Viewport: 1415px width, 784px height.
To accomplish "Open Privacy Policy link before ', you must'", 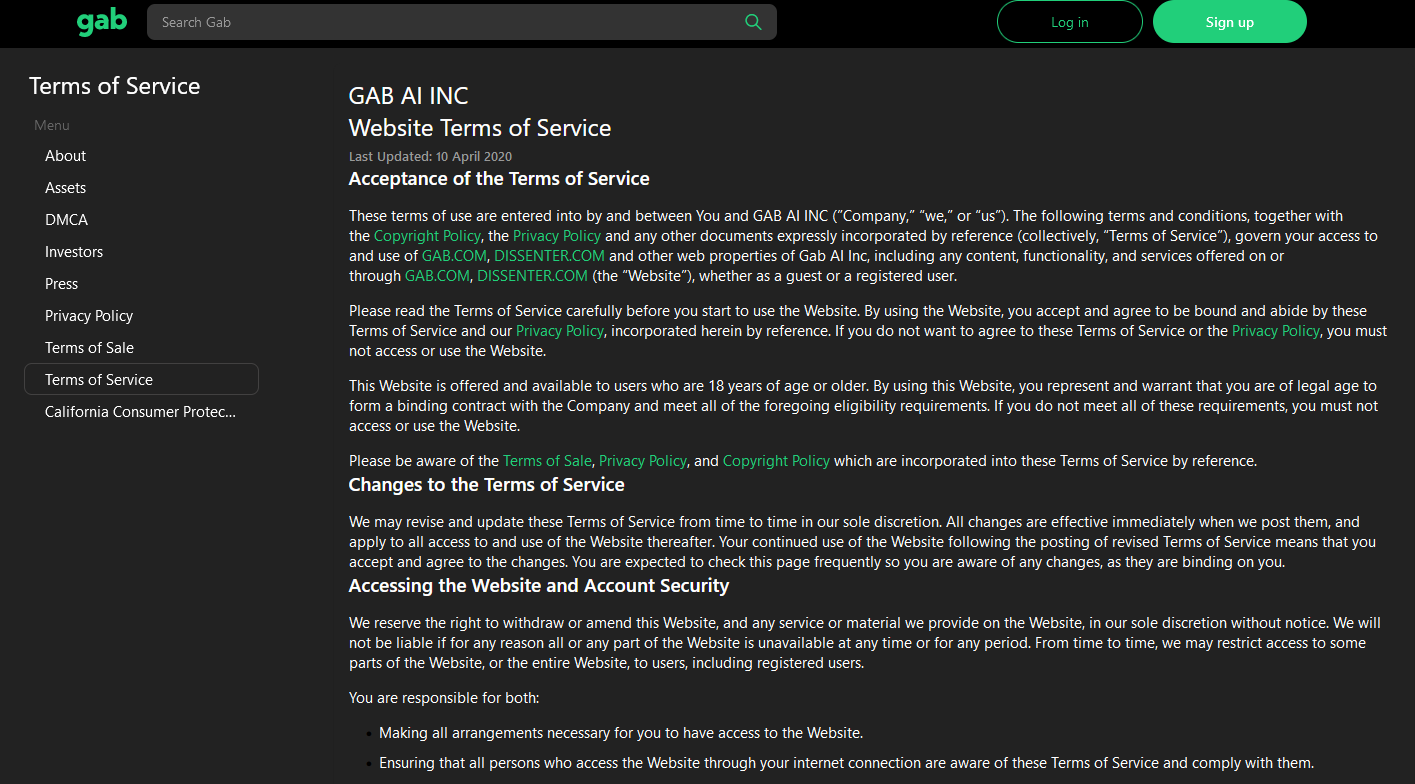I will [1276, 331].
